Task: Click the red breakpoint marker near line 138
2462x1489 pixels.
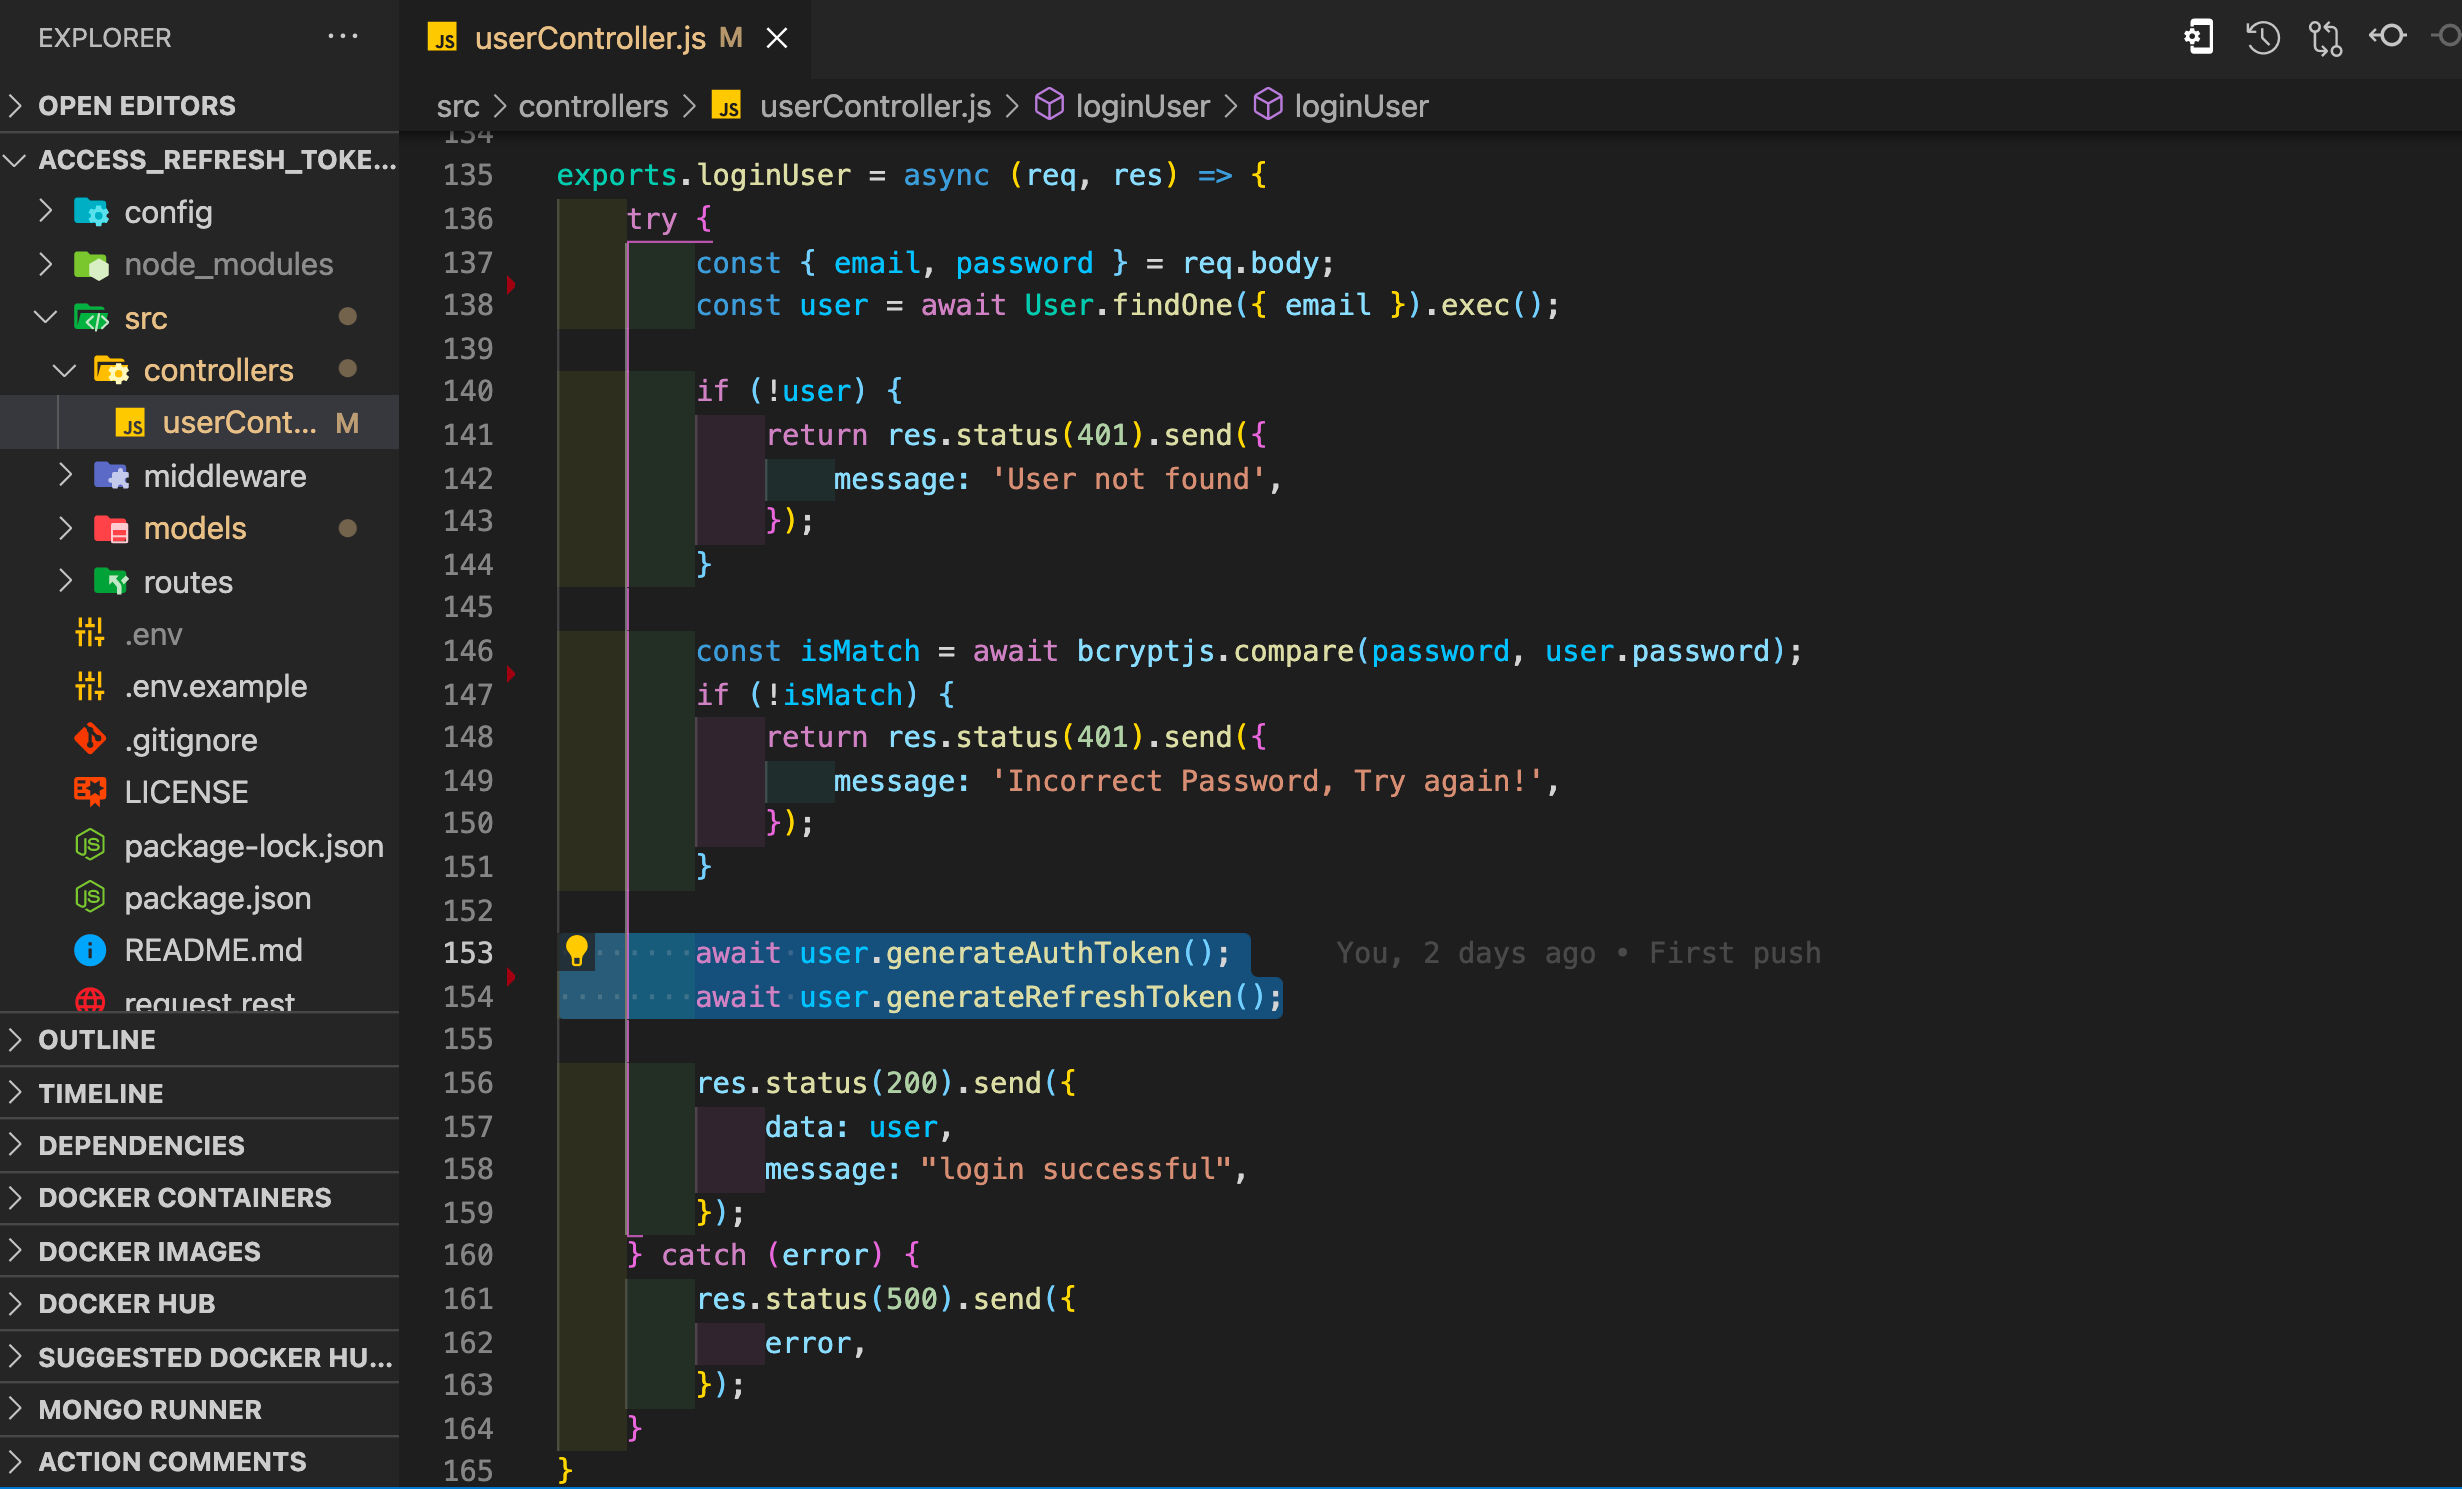Action: [x=512, y=285]
